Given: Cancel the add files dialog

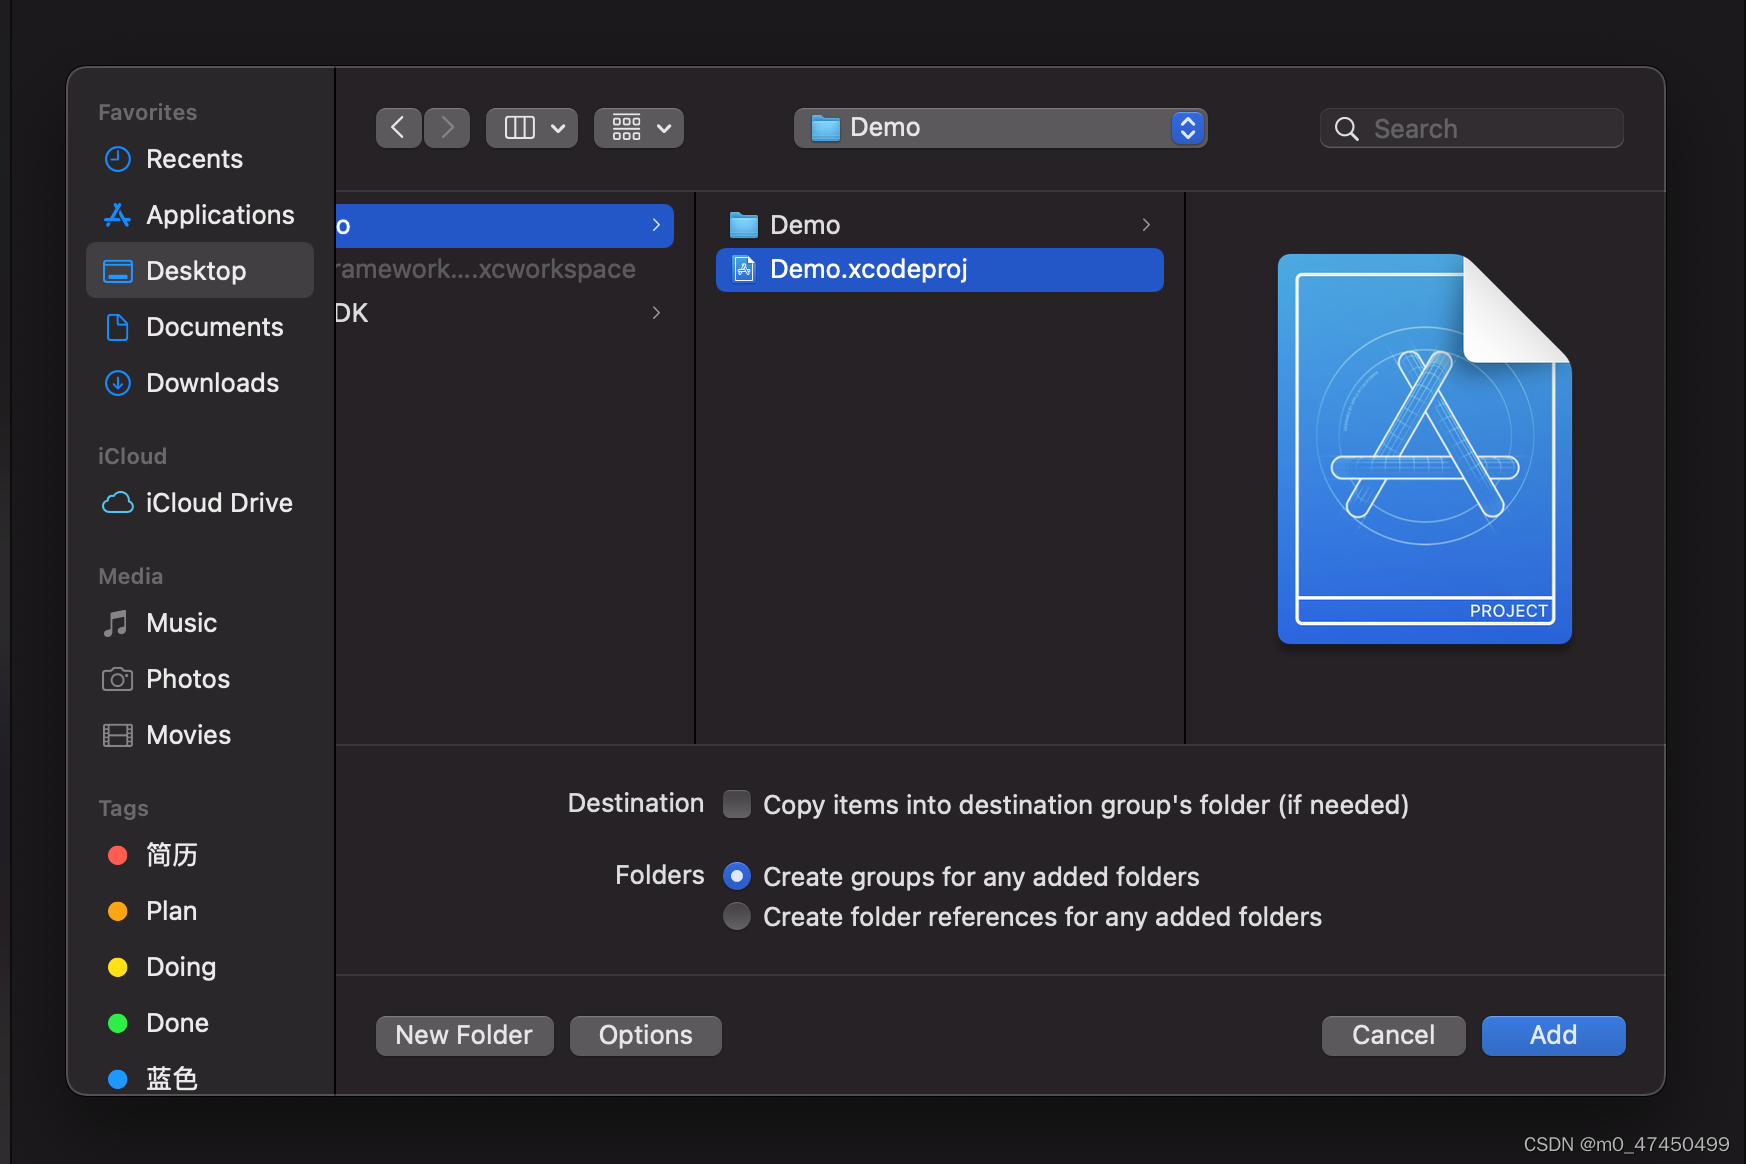Looking at the screenshot, I should tap(1394, 1035).
